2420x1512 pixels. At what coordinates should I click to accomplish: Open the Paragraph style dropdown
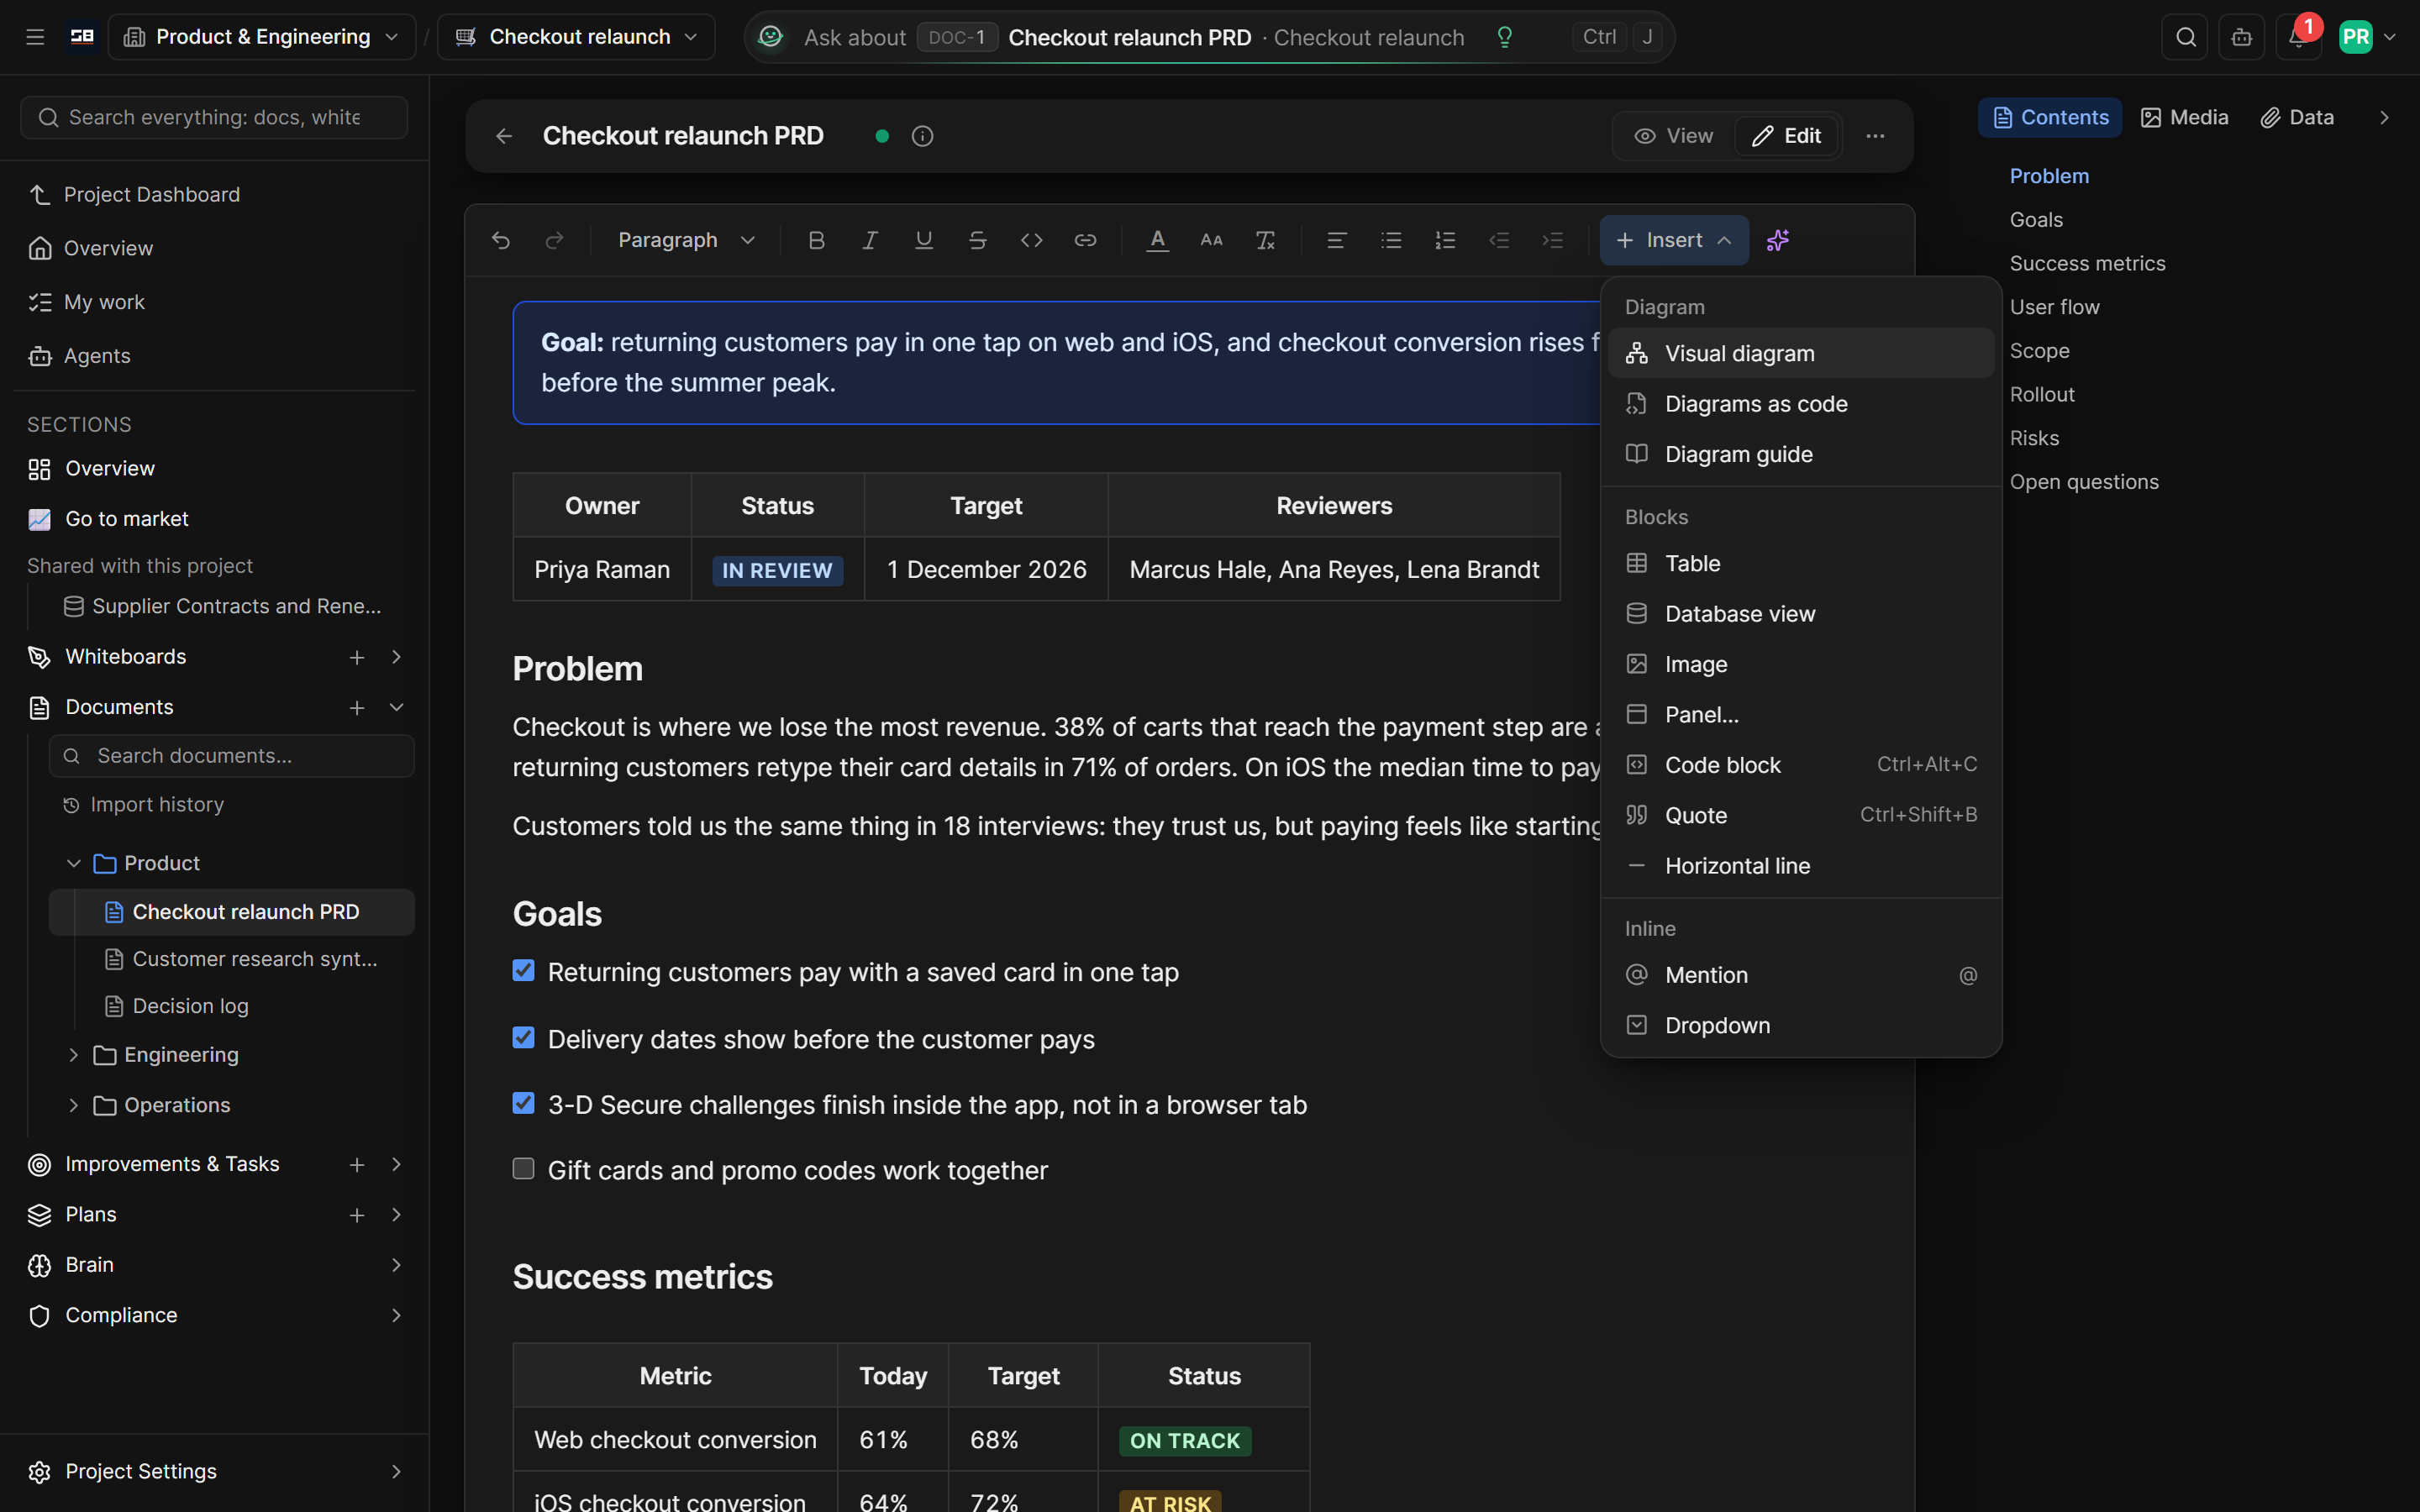pyautogui.click(x=686, y=240)
